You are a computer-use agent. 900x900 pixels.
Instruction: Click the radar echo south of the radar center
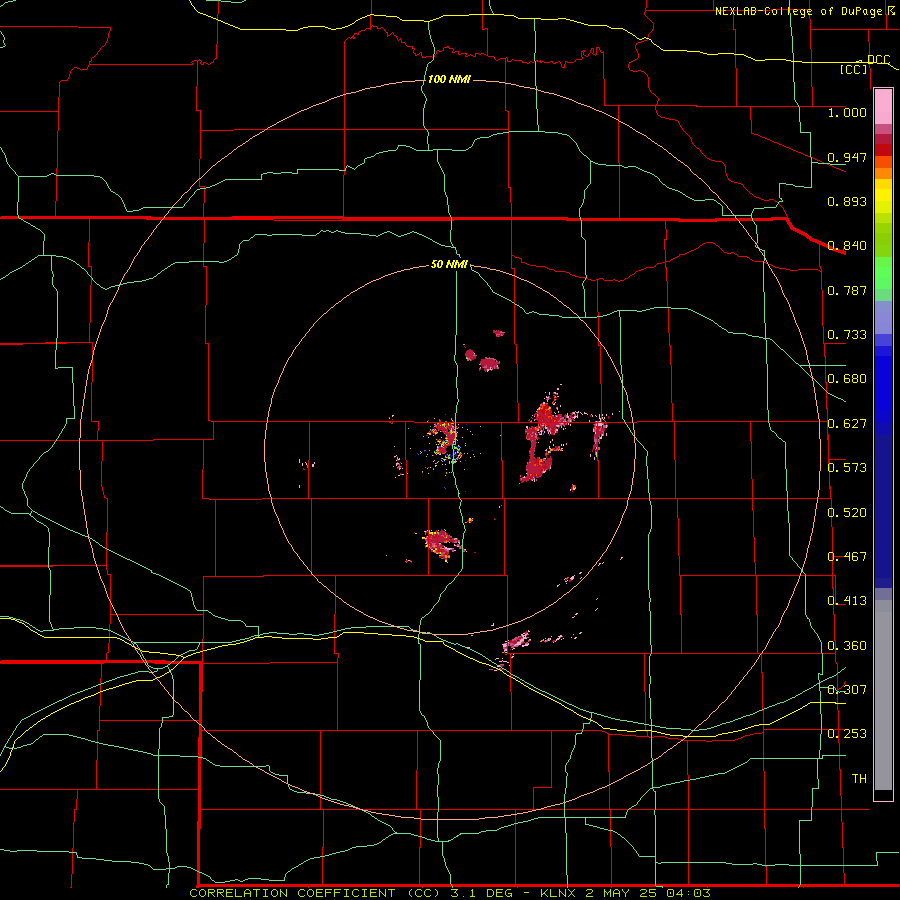(442, 543)
